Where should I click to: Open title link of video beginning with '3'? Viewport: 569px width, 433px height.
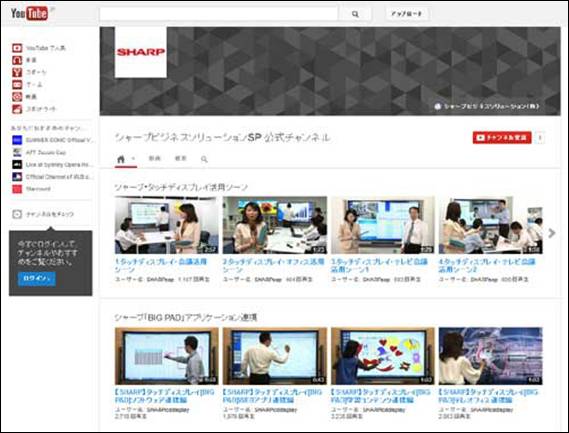pos(380,266)
